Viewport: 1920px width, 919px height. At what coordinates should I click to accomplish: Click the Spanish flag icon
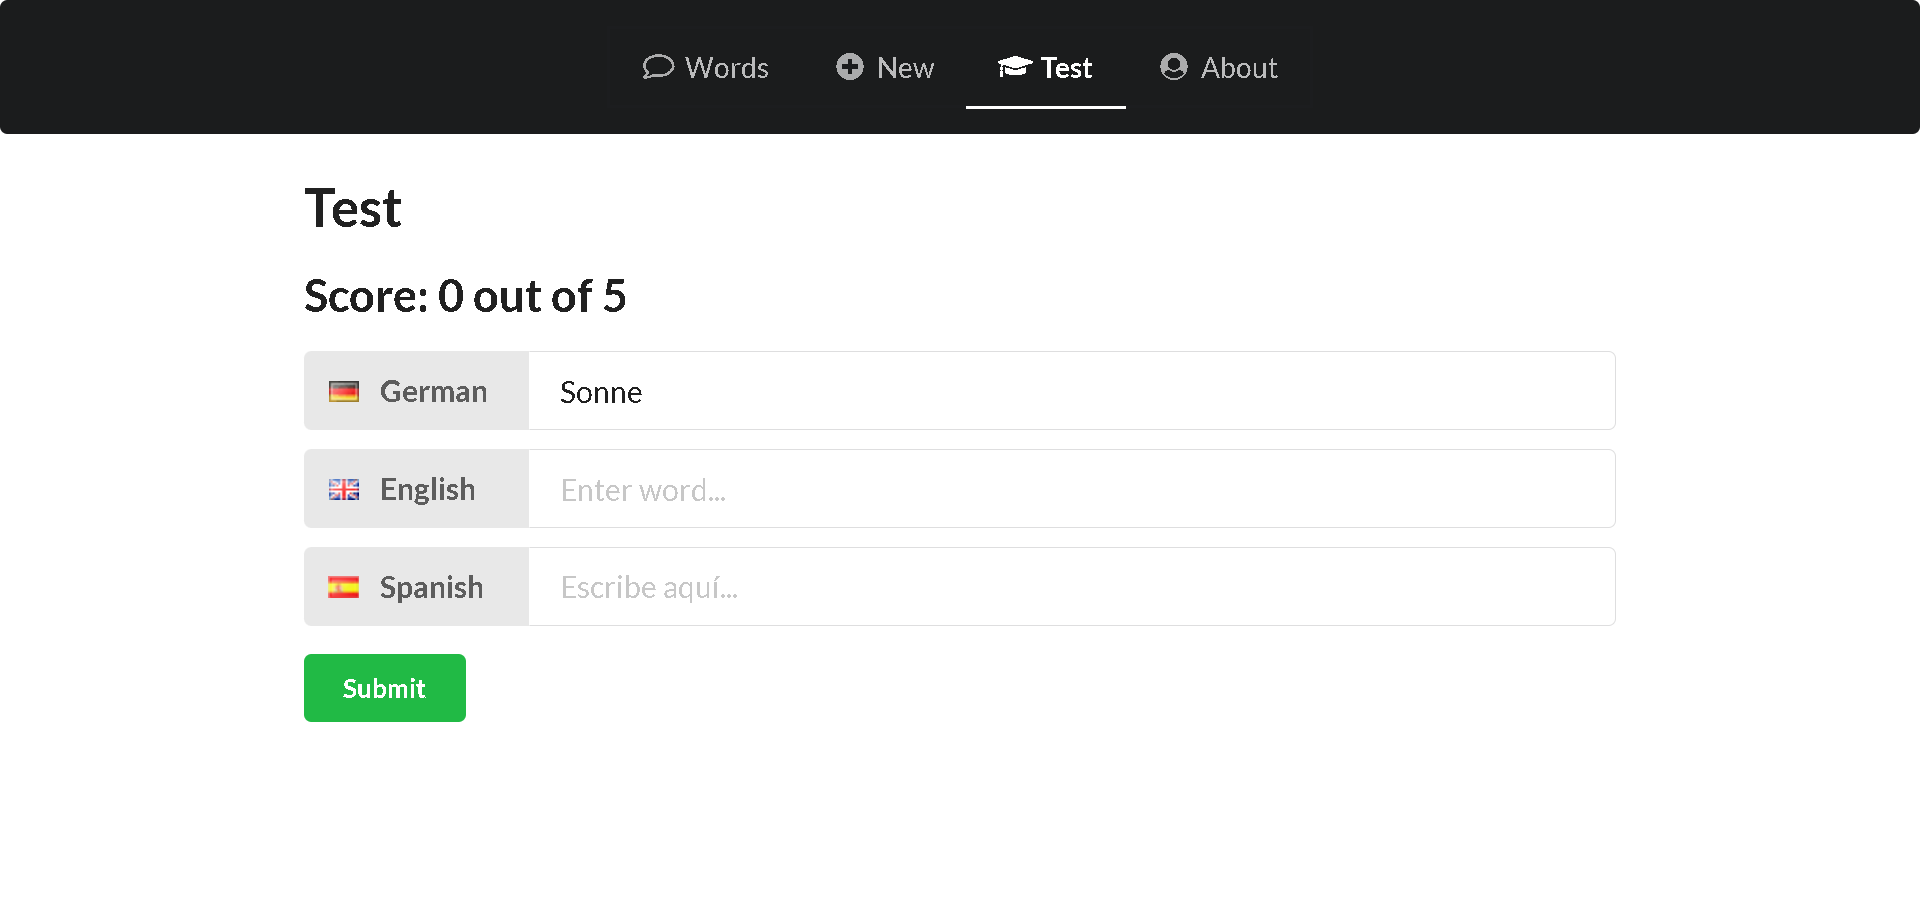click(344, 587)
